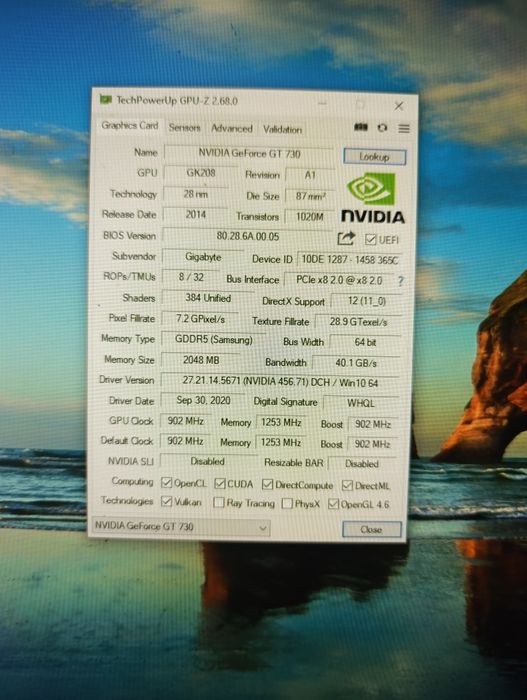Click the Bus Interface field PCIe x8 2.0

click(x=339, y=280)
